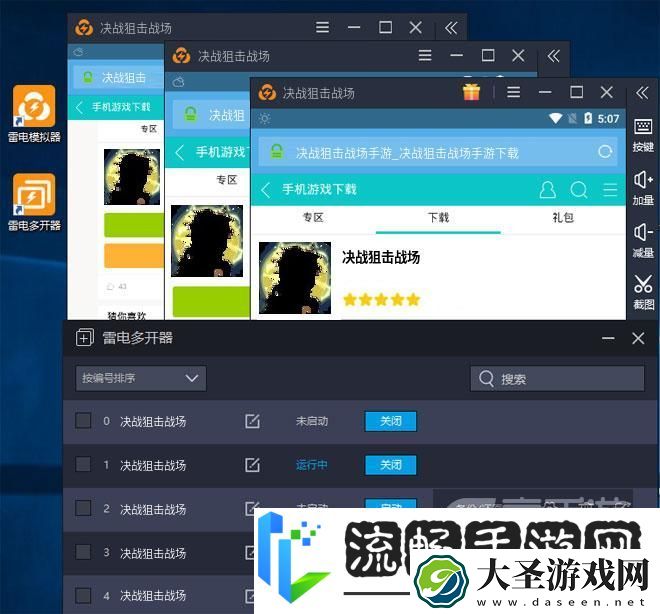Open the 按键 keyboard mapping tool
This screenshot has width=660, height=614.
pos(643,135)
